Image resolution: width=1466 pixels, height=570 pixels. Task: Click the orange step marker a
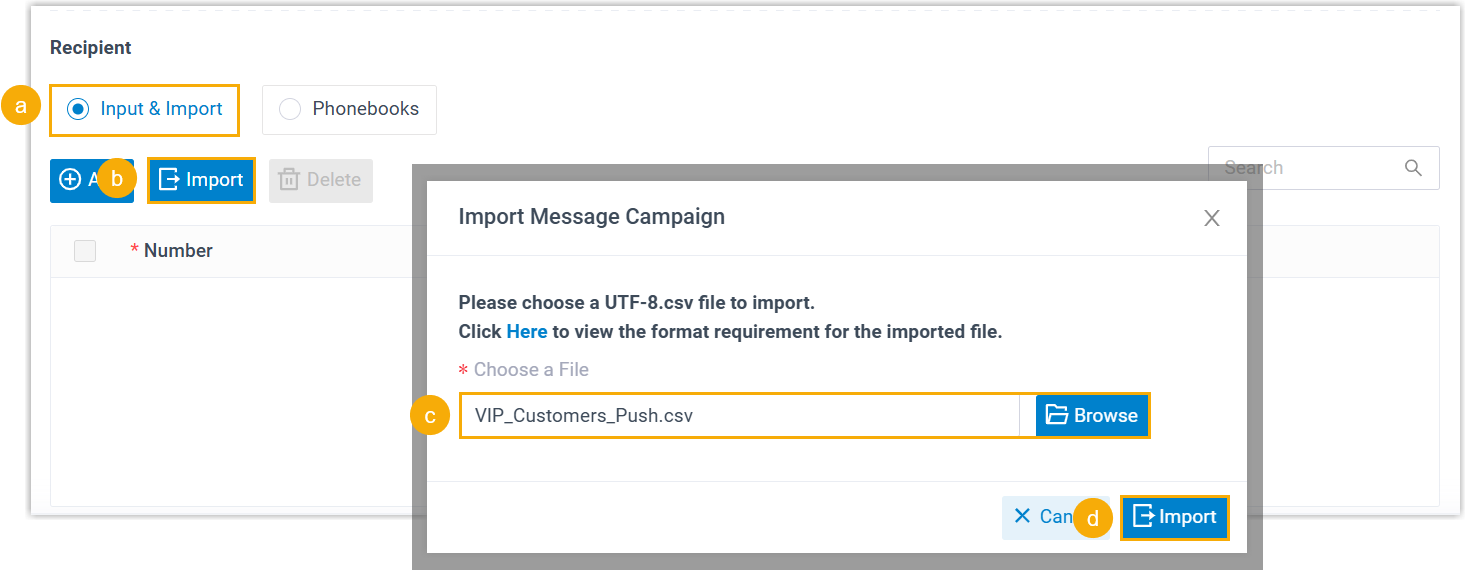[21, 107]
